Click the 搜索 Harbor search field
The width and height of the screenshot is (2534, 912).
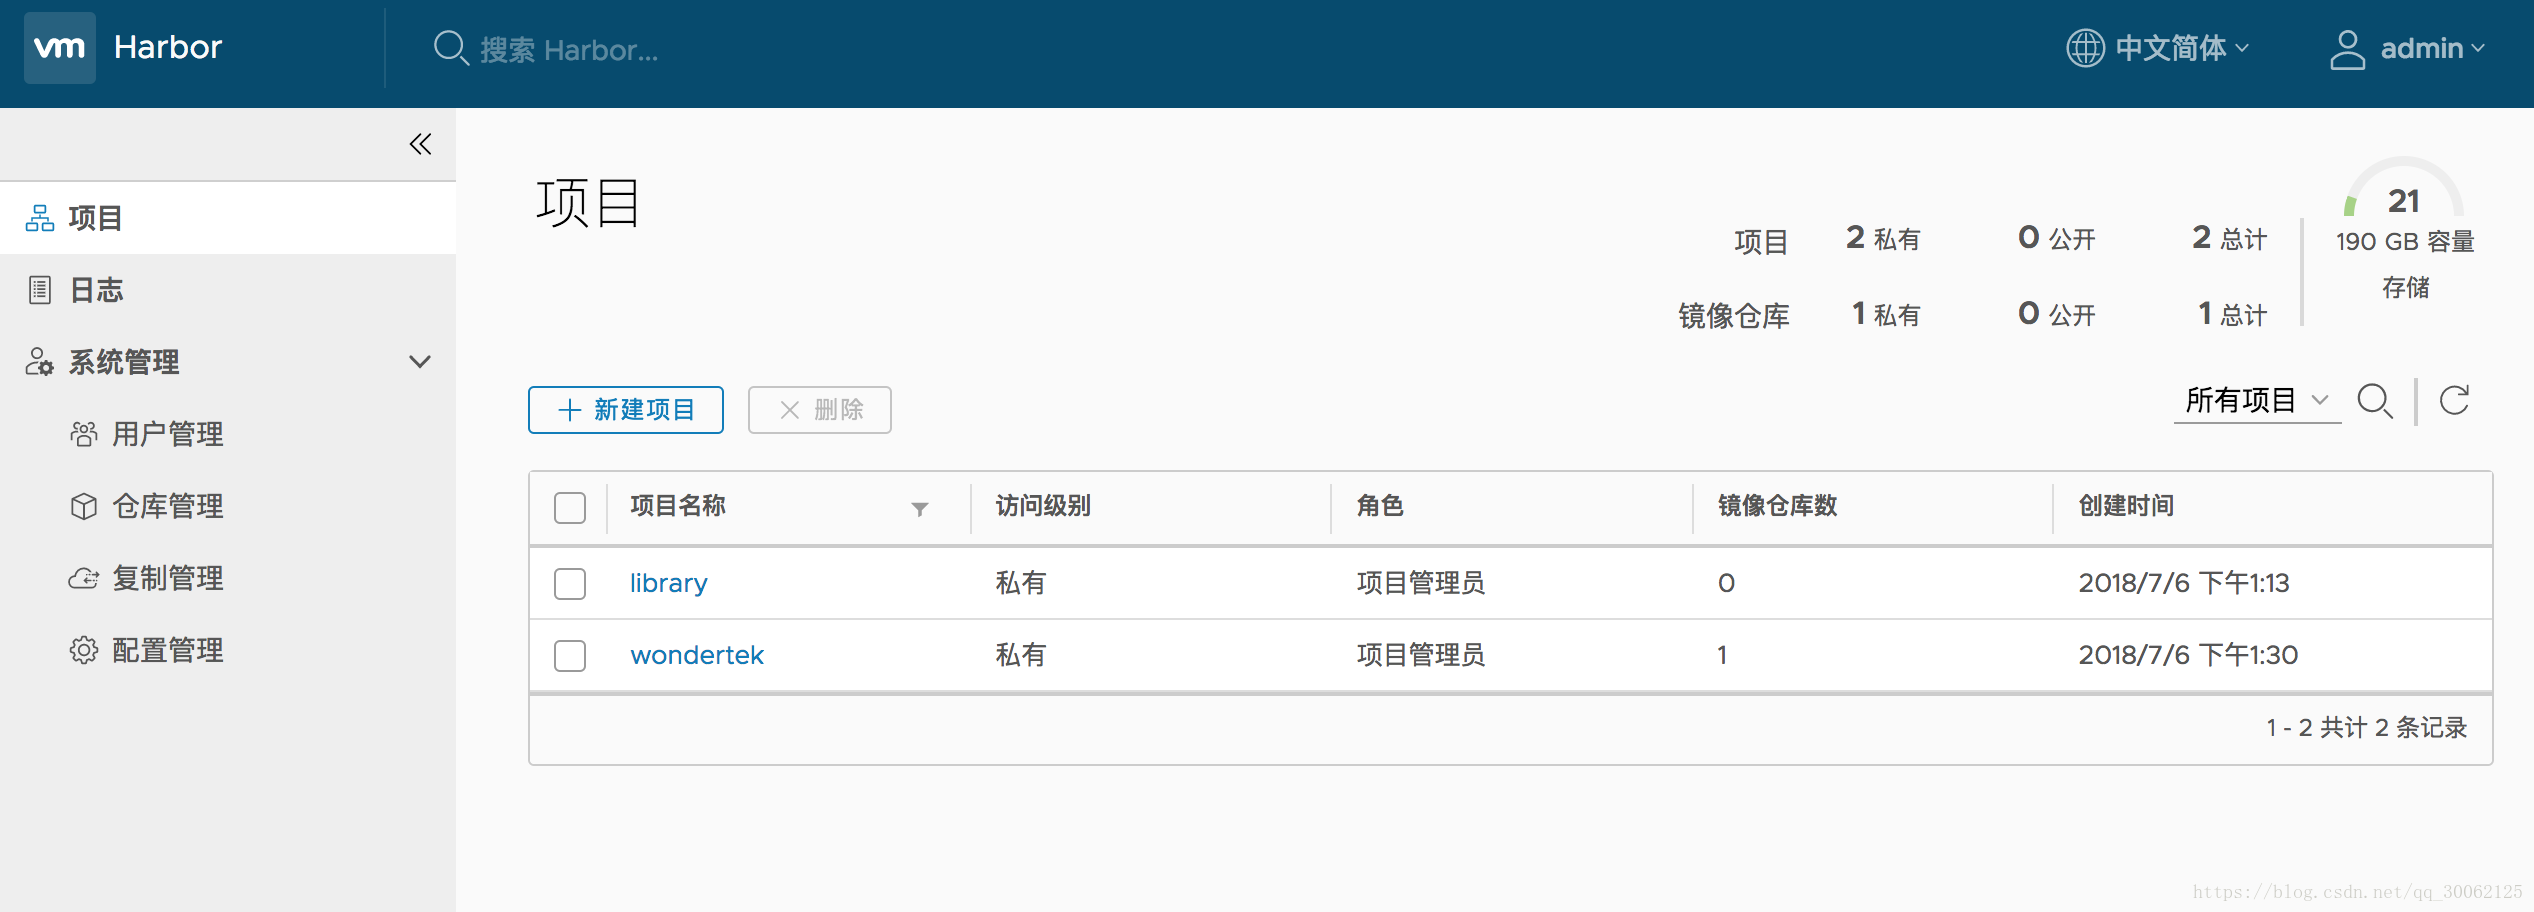[570, 49]
